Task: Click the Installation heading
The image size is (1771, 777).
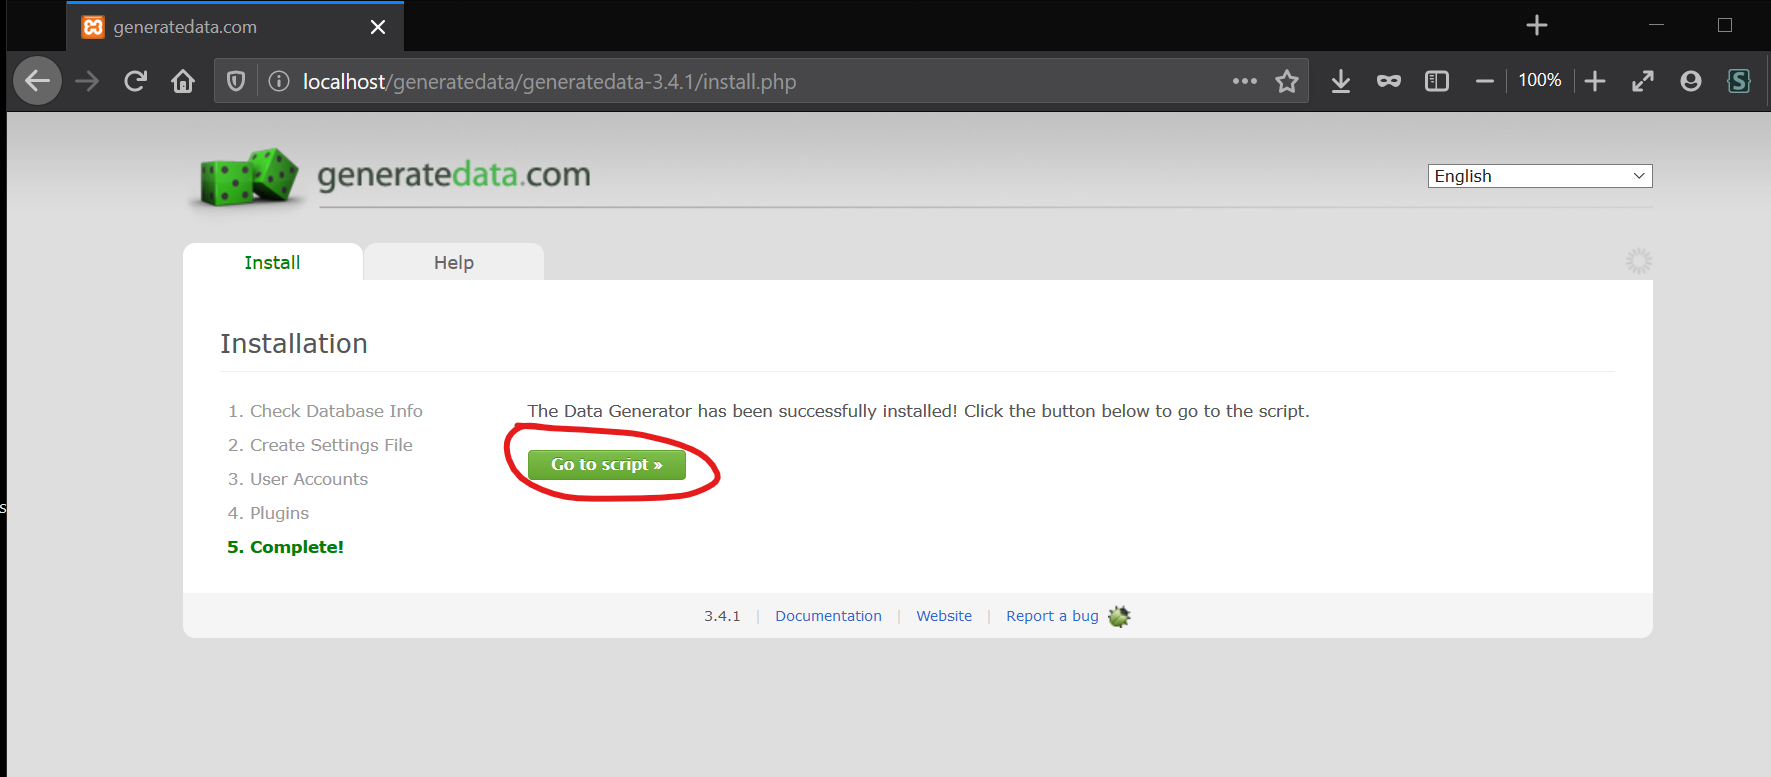Action: point(294,343)
